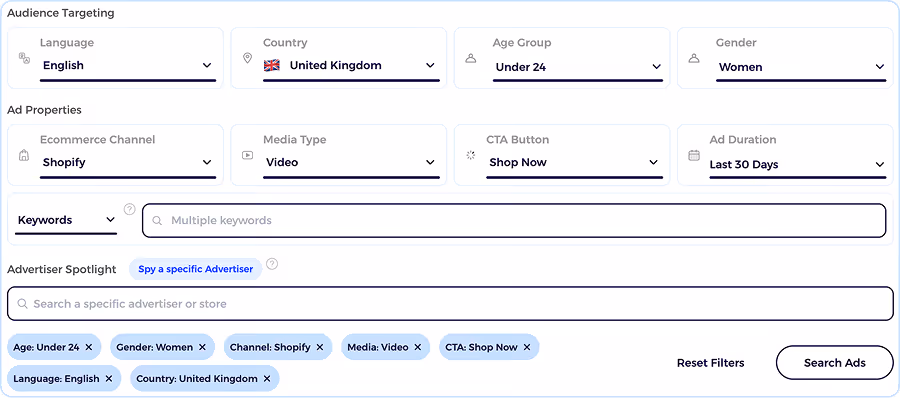Viewport: 900px width, 398px height.
Task: Click the Search Ads button
Action: click(x=835, y=362)
